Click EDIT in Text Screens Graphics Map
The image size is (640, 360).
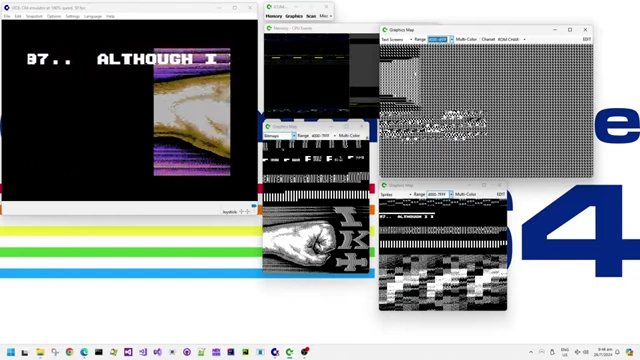click(587, 40)
